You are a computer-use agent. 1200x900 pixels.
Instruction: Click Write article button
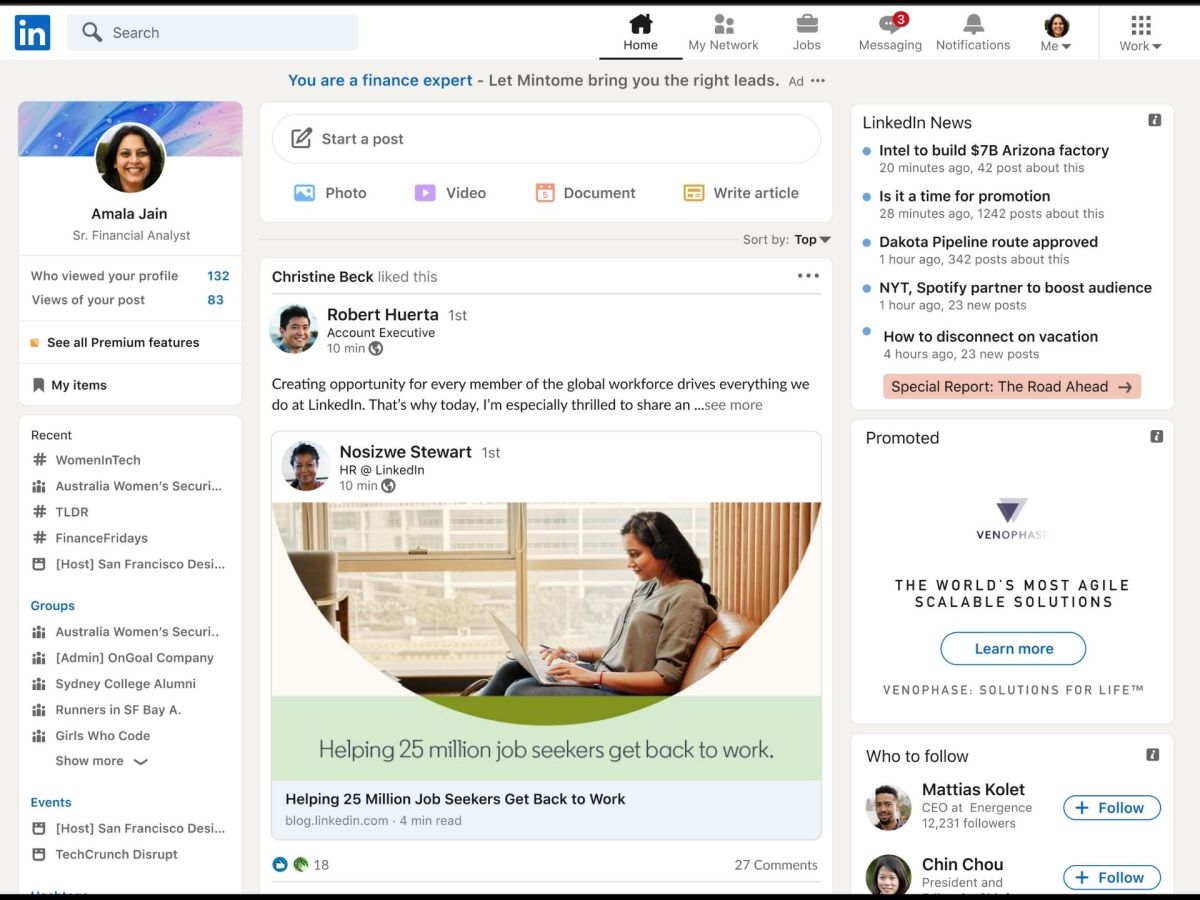741,193
